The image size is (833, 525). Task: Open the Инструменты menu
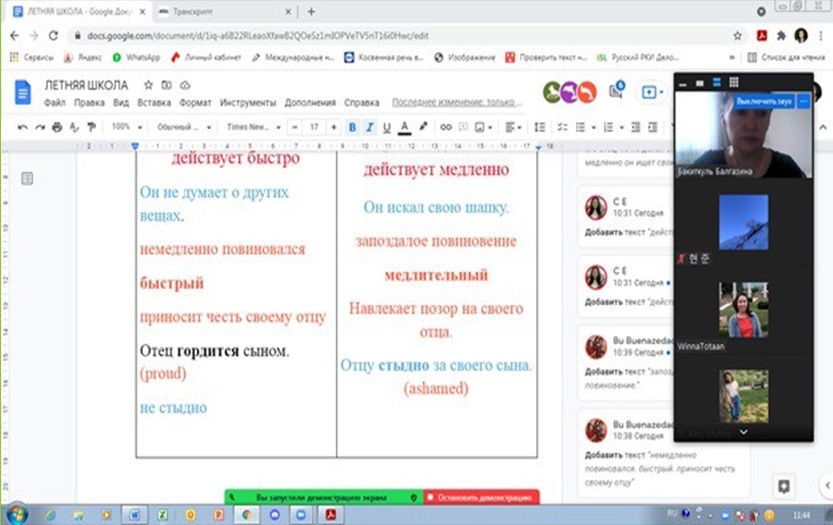point(248,102)
